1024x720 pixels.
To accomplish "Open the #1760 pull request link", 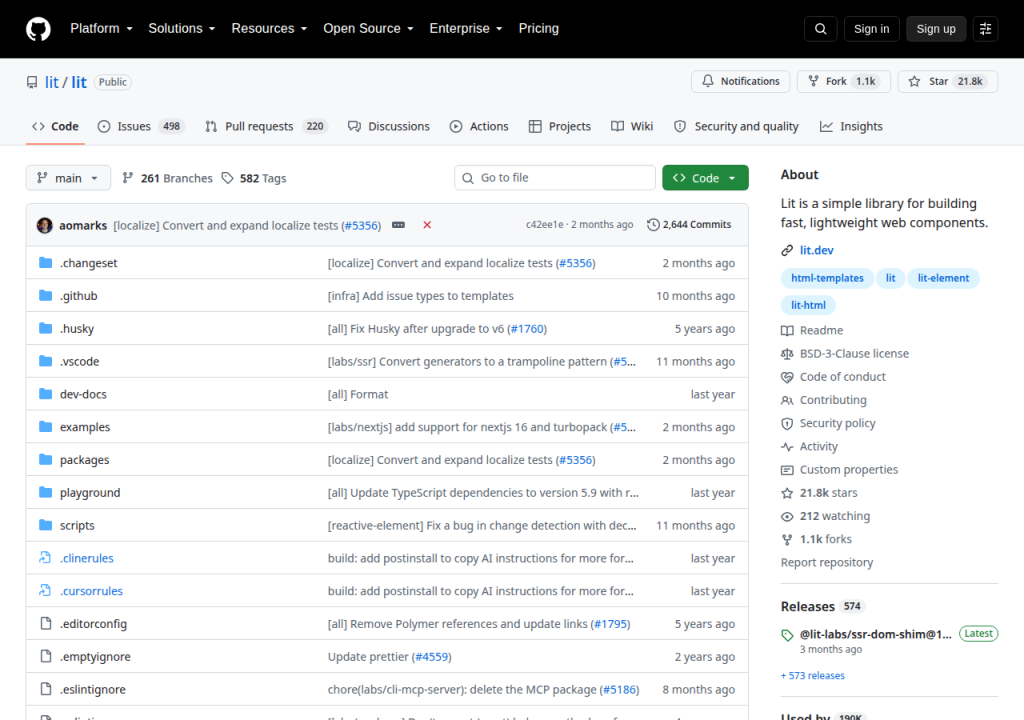I will [x=527, y=329].
